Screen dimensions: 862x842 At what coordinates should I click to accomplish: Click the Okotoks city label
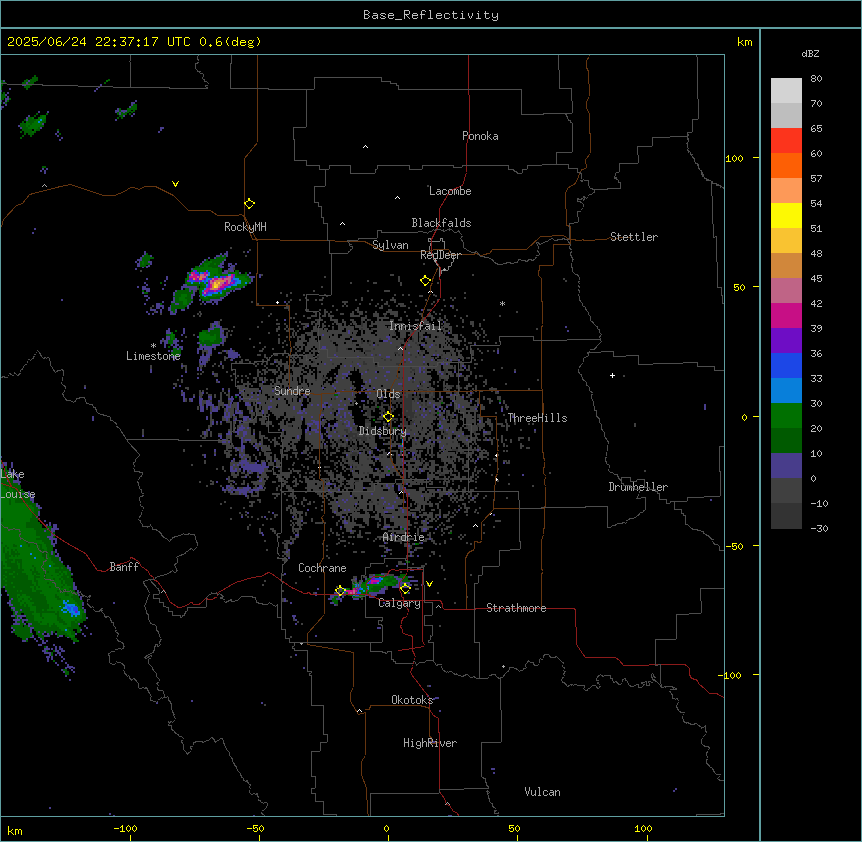click(412, 700)
